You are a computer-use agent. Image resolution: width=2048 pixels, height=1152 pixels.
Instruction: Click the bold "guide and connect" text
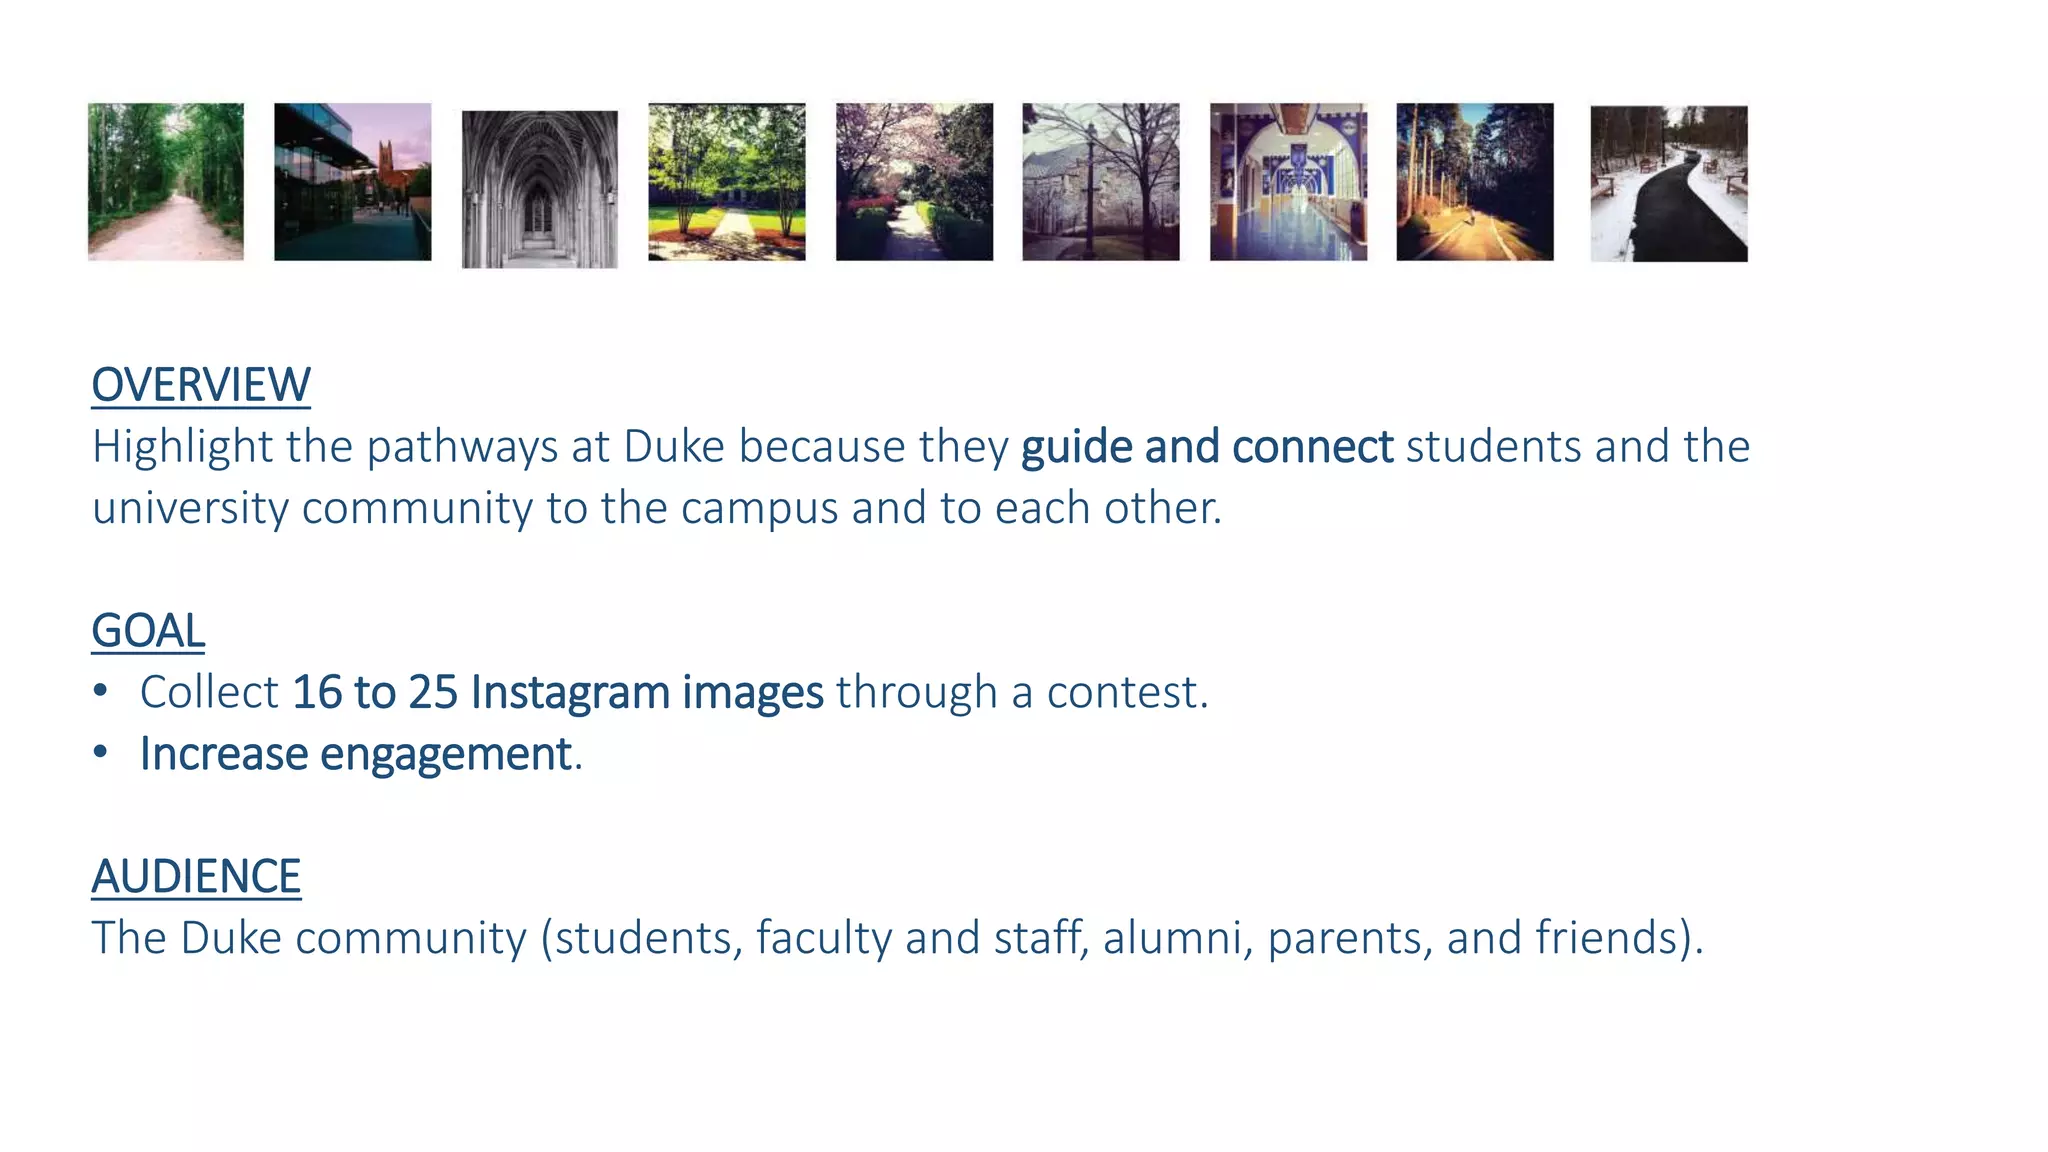pyautogui.click(x=1206, y=447)
